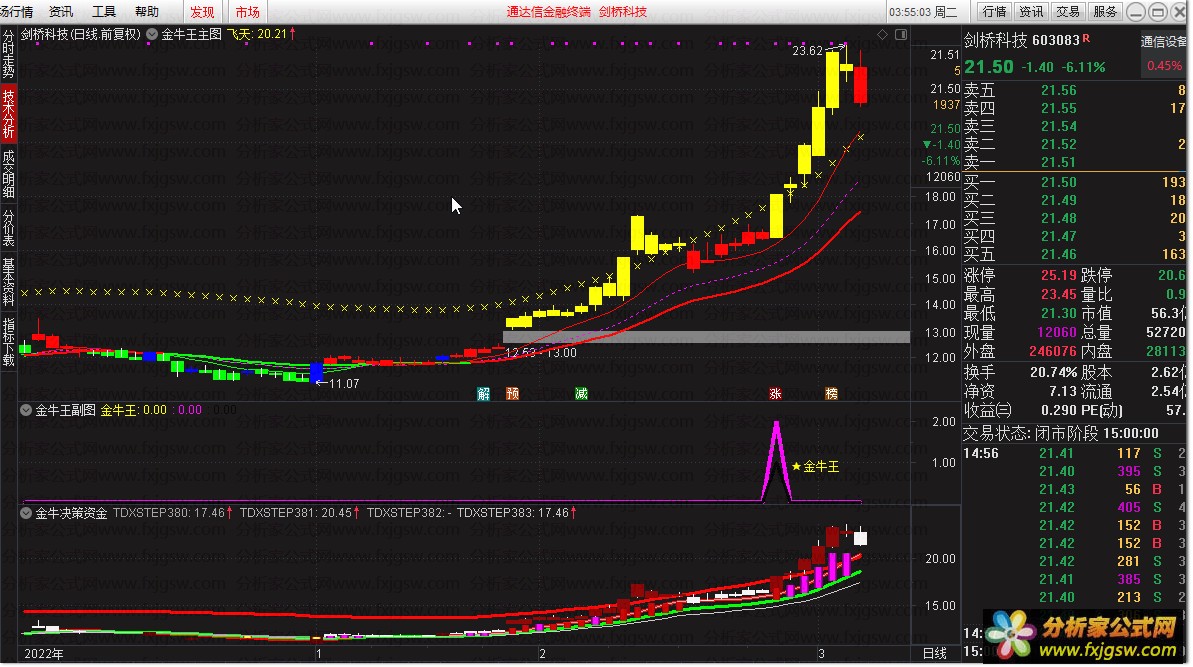Expand the 金牛王副图 indicator dropdown arrow
The image size is (1193, 667).
tap(26, 410)
